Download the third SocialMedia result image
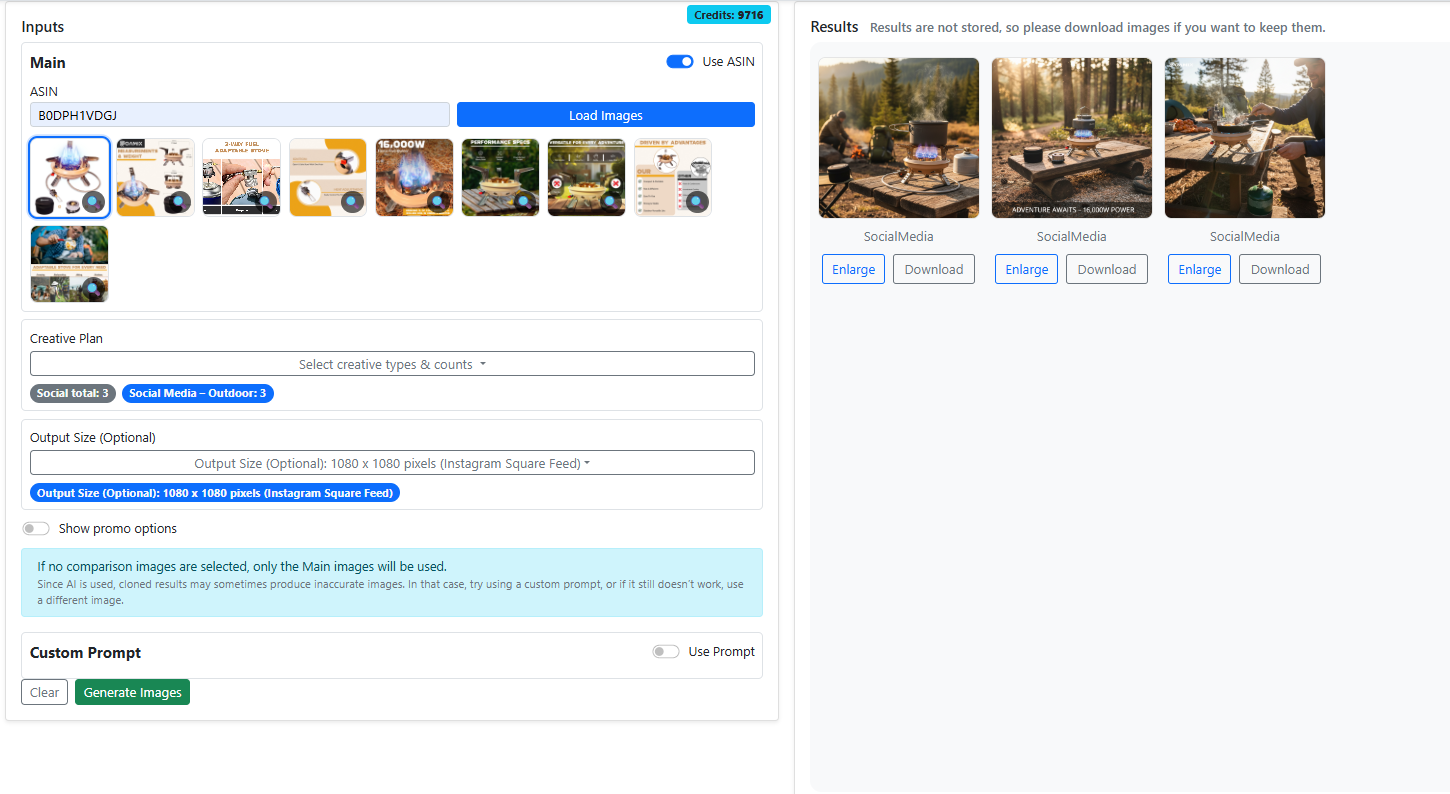 click(x=1279, y=269)
